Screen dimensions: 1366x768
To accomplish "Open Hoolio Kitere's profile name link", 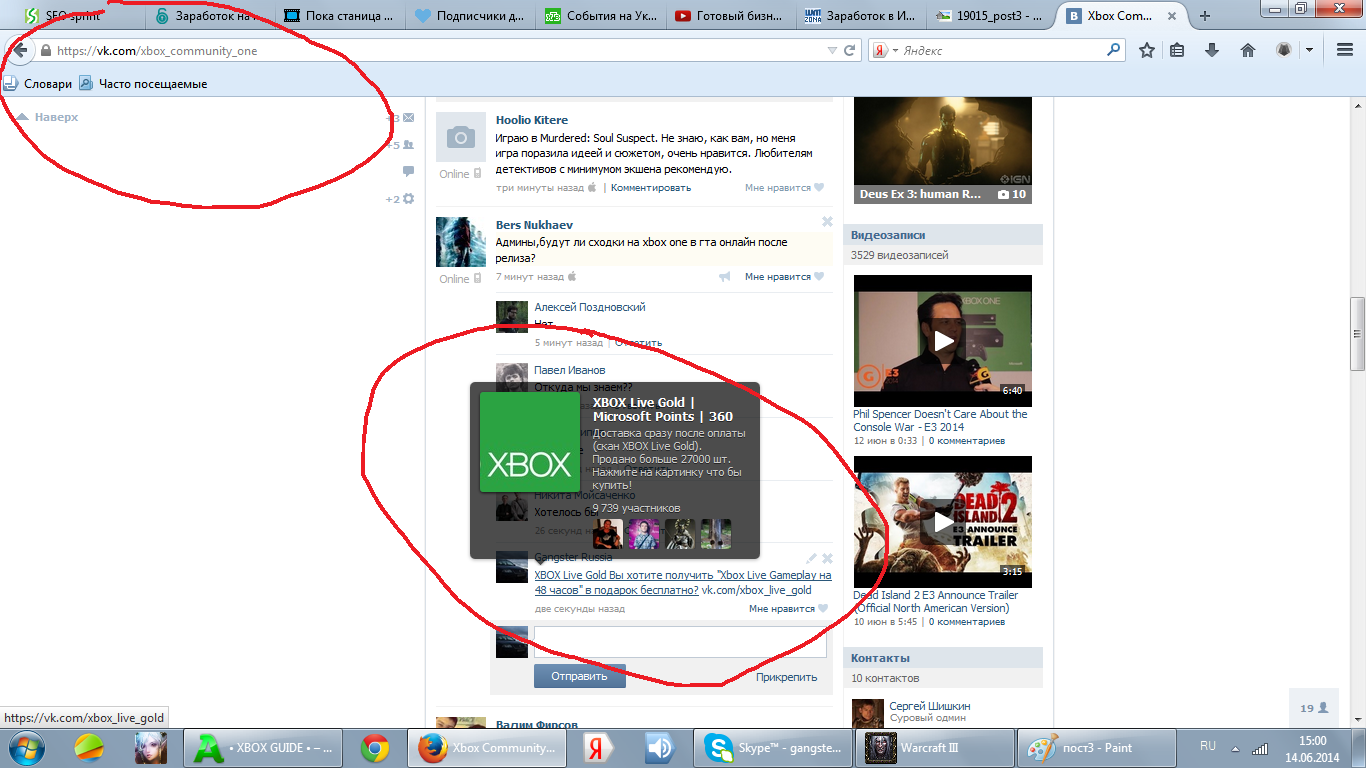I will (x=532, y=121).
